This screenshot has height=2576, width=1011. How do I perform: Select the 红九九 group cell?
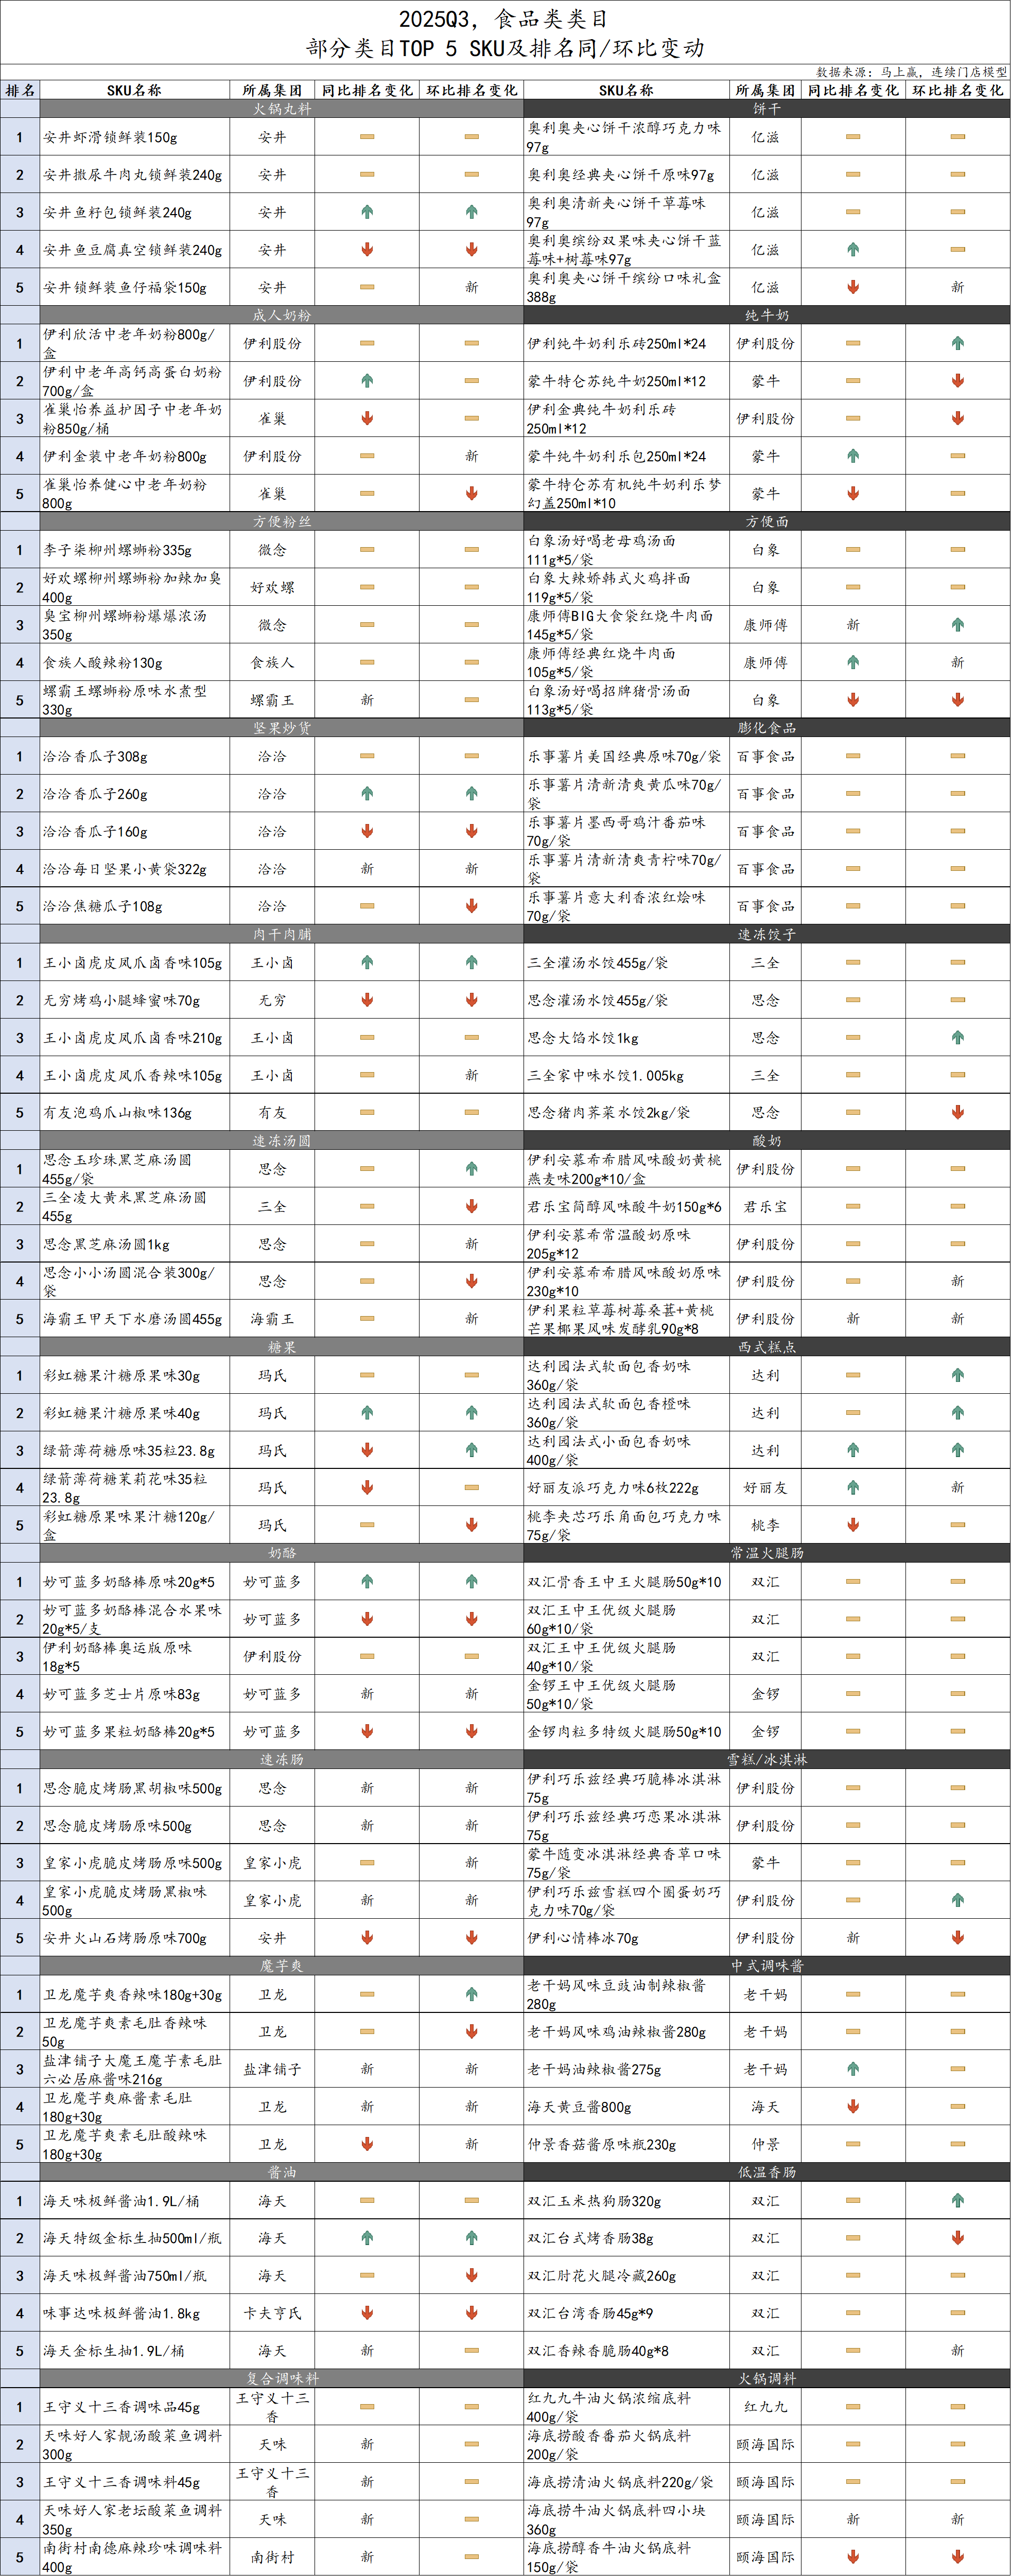coord(765,2407)
